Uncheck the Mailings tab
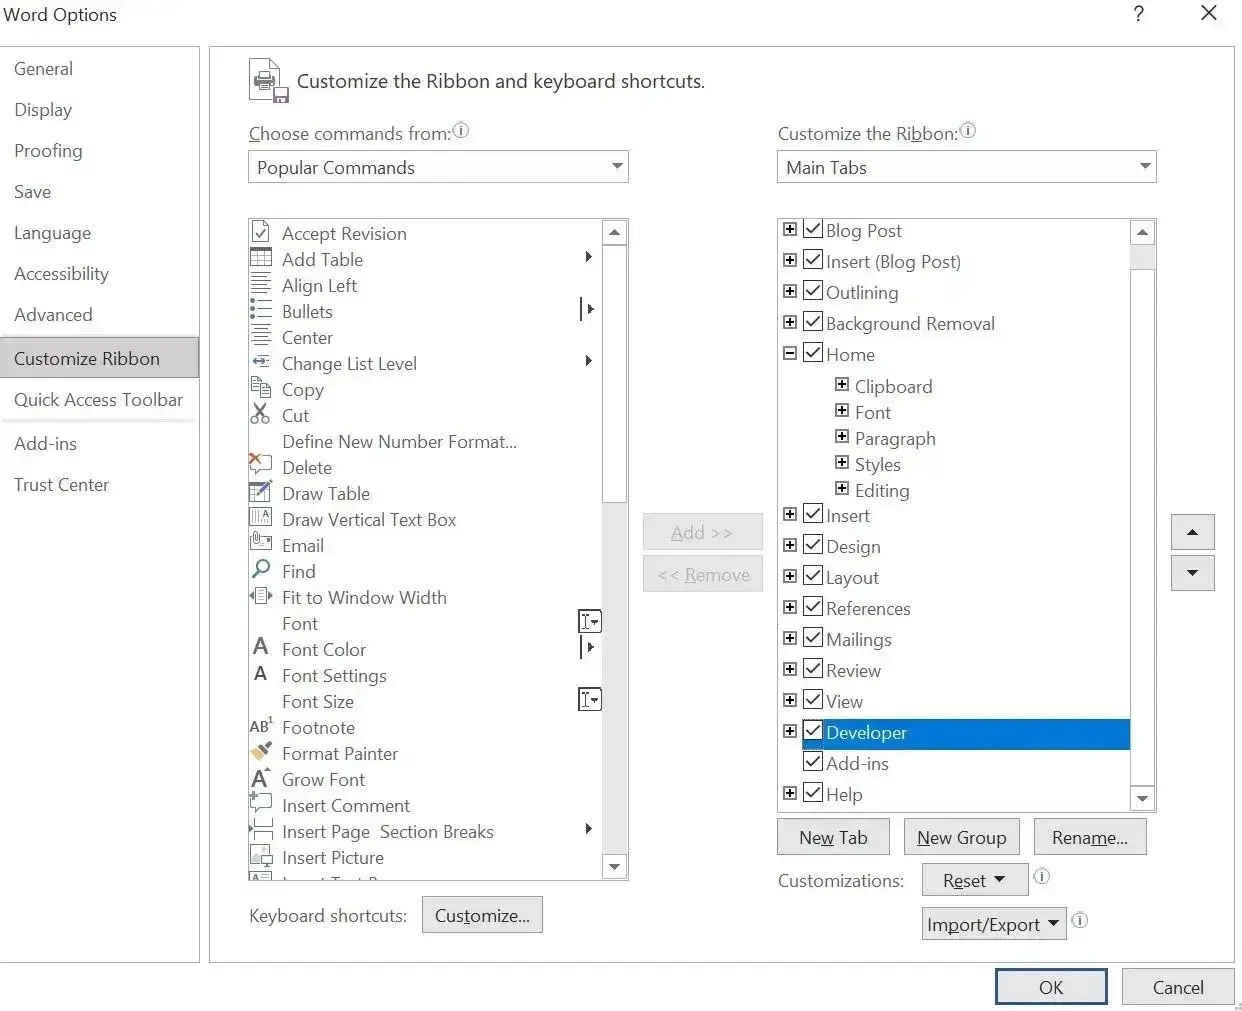 pyautogui.click(x=812, y=637)
